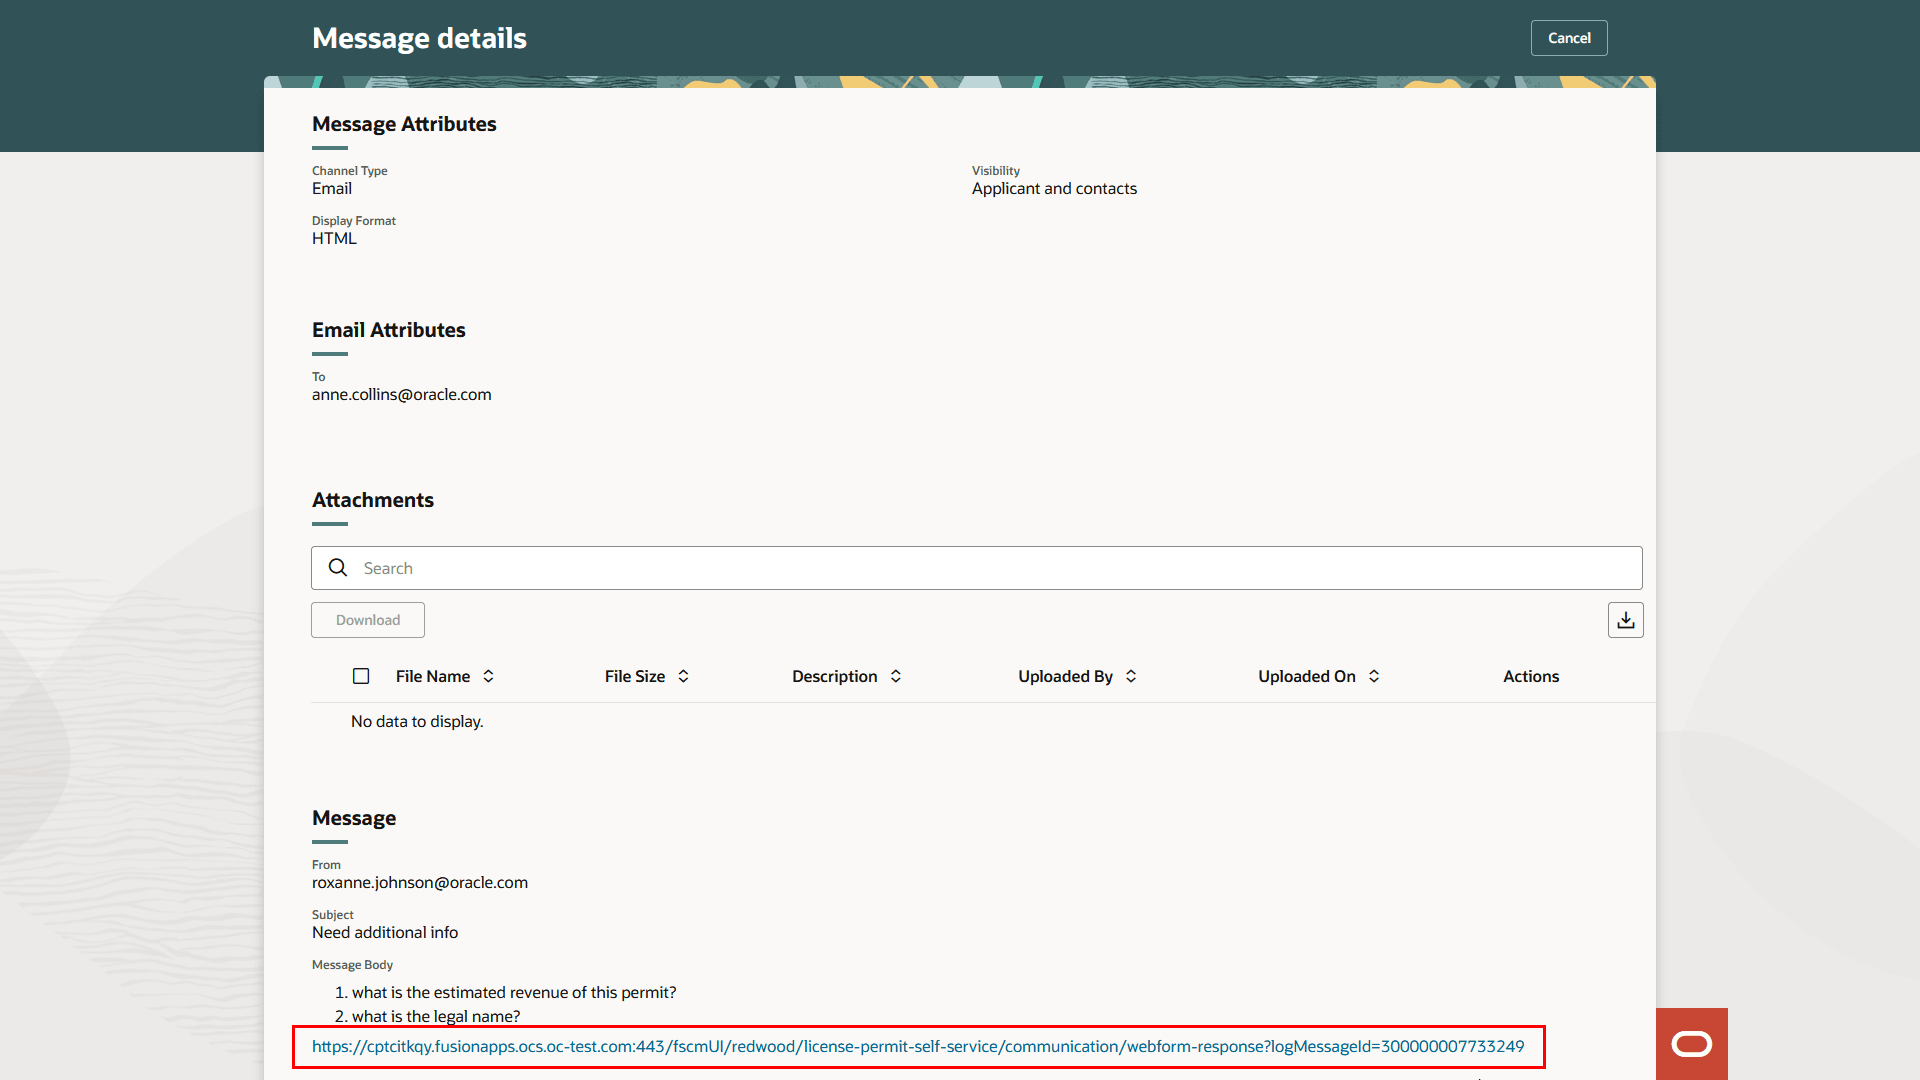Click the Uploaded On column header
Image resolution: width=1920 pixels, height=1080 pixels.
1307,676
